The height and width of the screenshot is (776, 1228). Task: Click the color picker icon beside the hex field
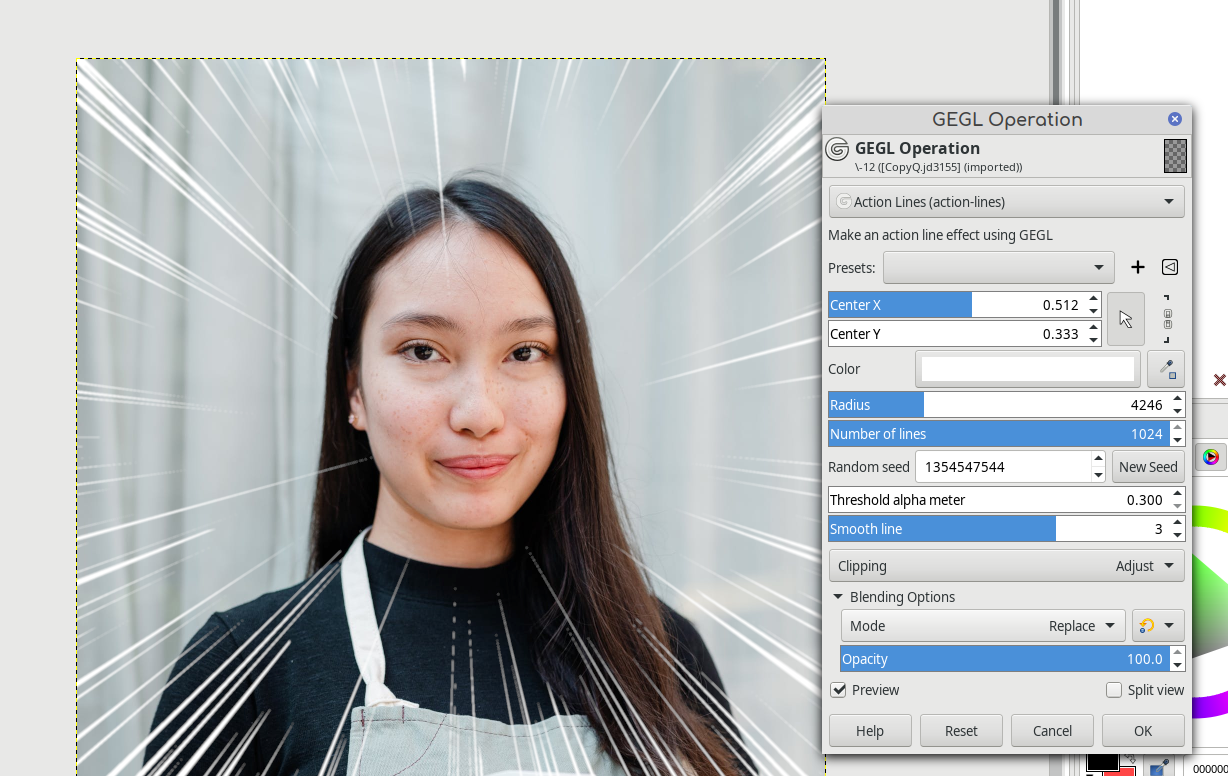coord(1160,767)
